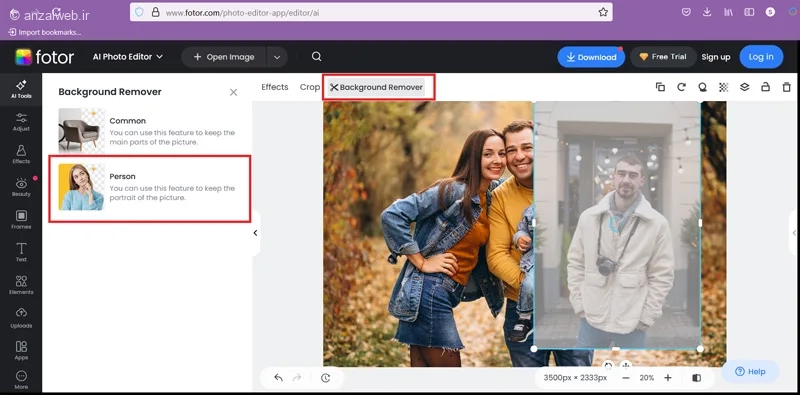Image resolution: width=800 pixels, height=395 pixels.
Task: Open the Effects sidebar tool
Action: click(21, 155)
